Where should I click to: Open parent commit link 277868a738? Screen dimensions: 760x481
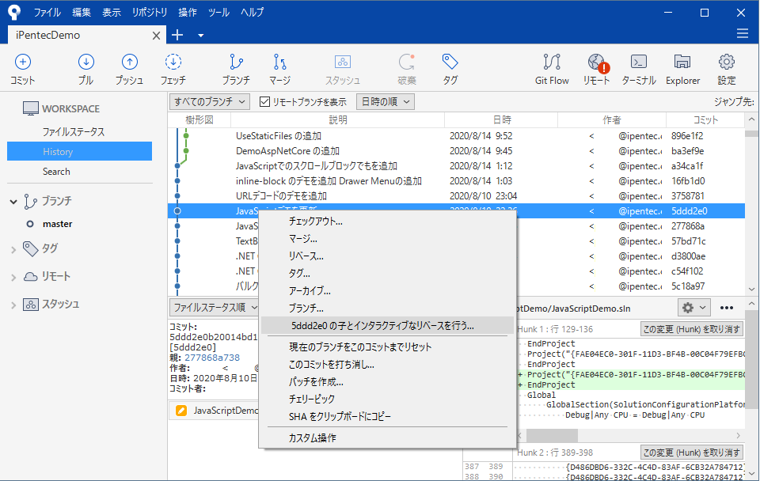[x=212, y=357]
